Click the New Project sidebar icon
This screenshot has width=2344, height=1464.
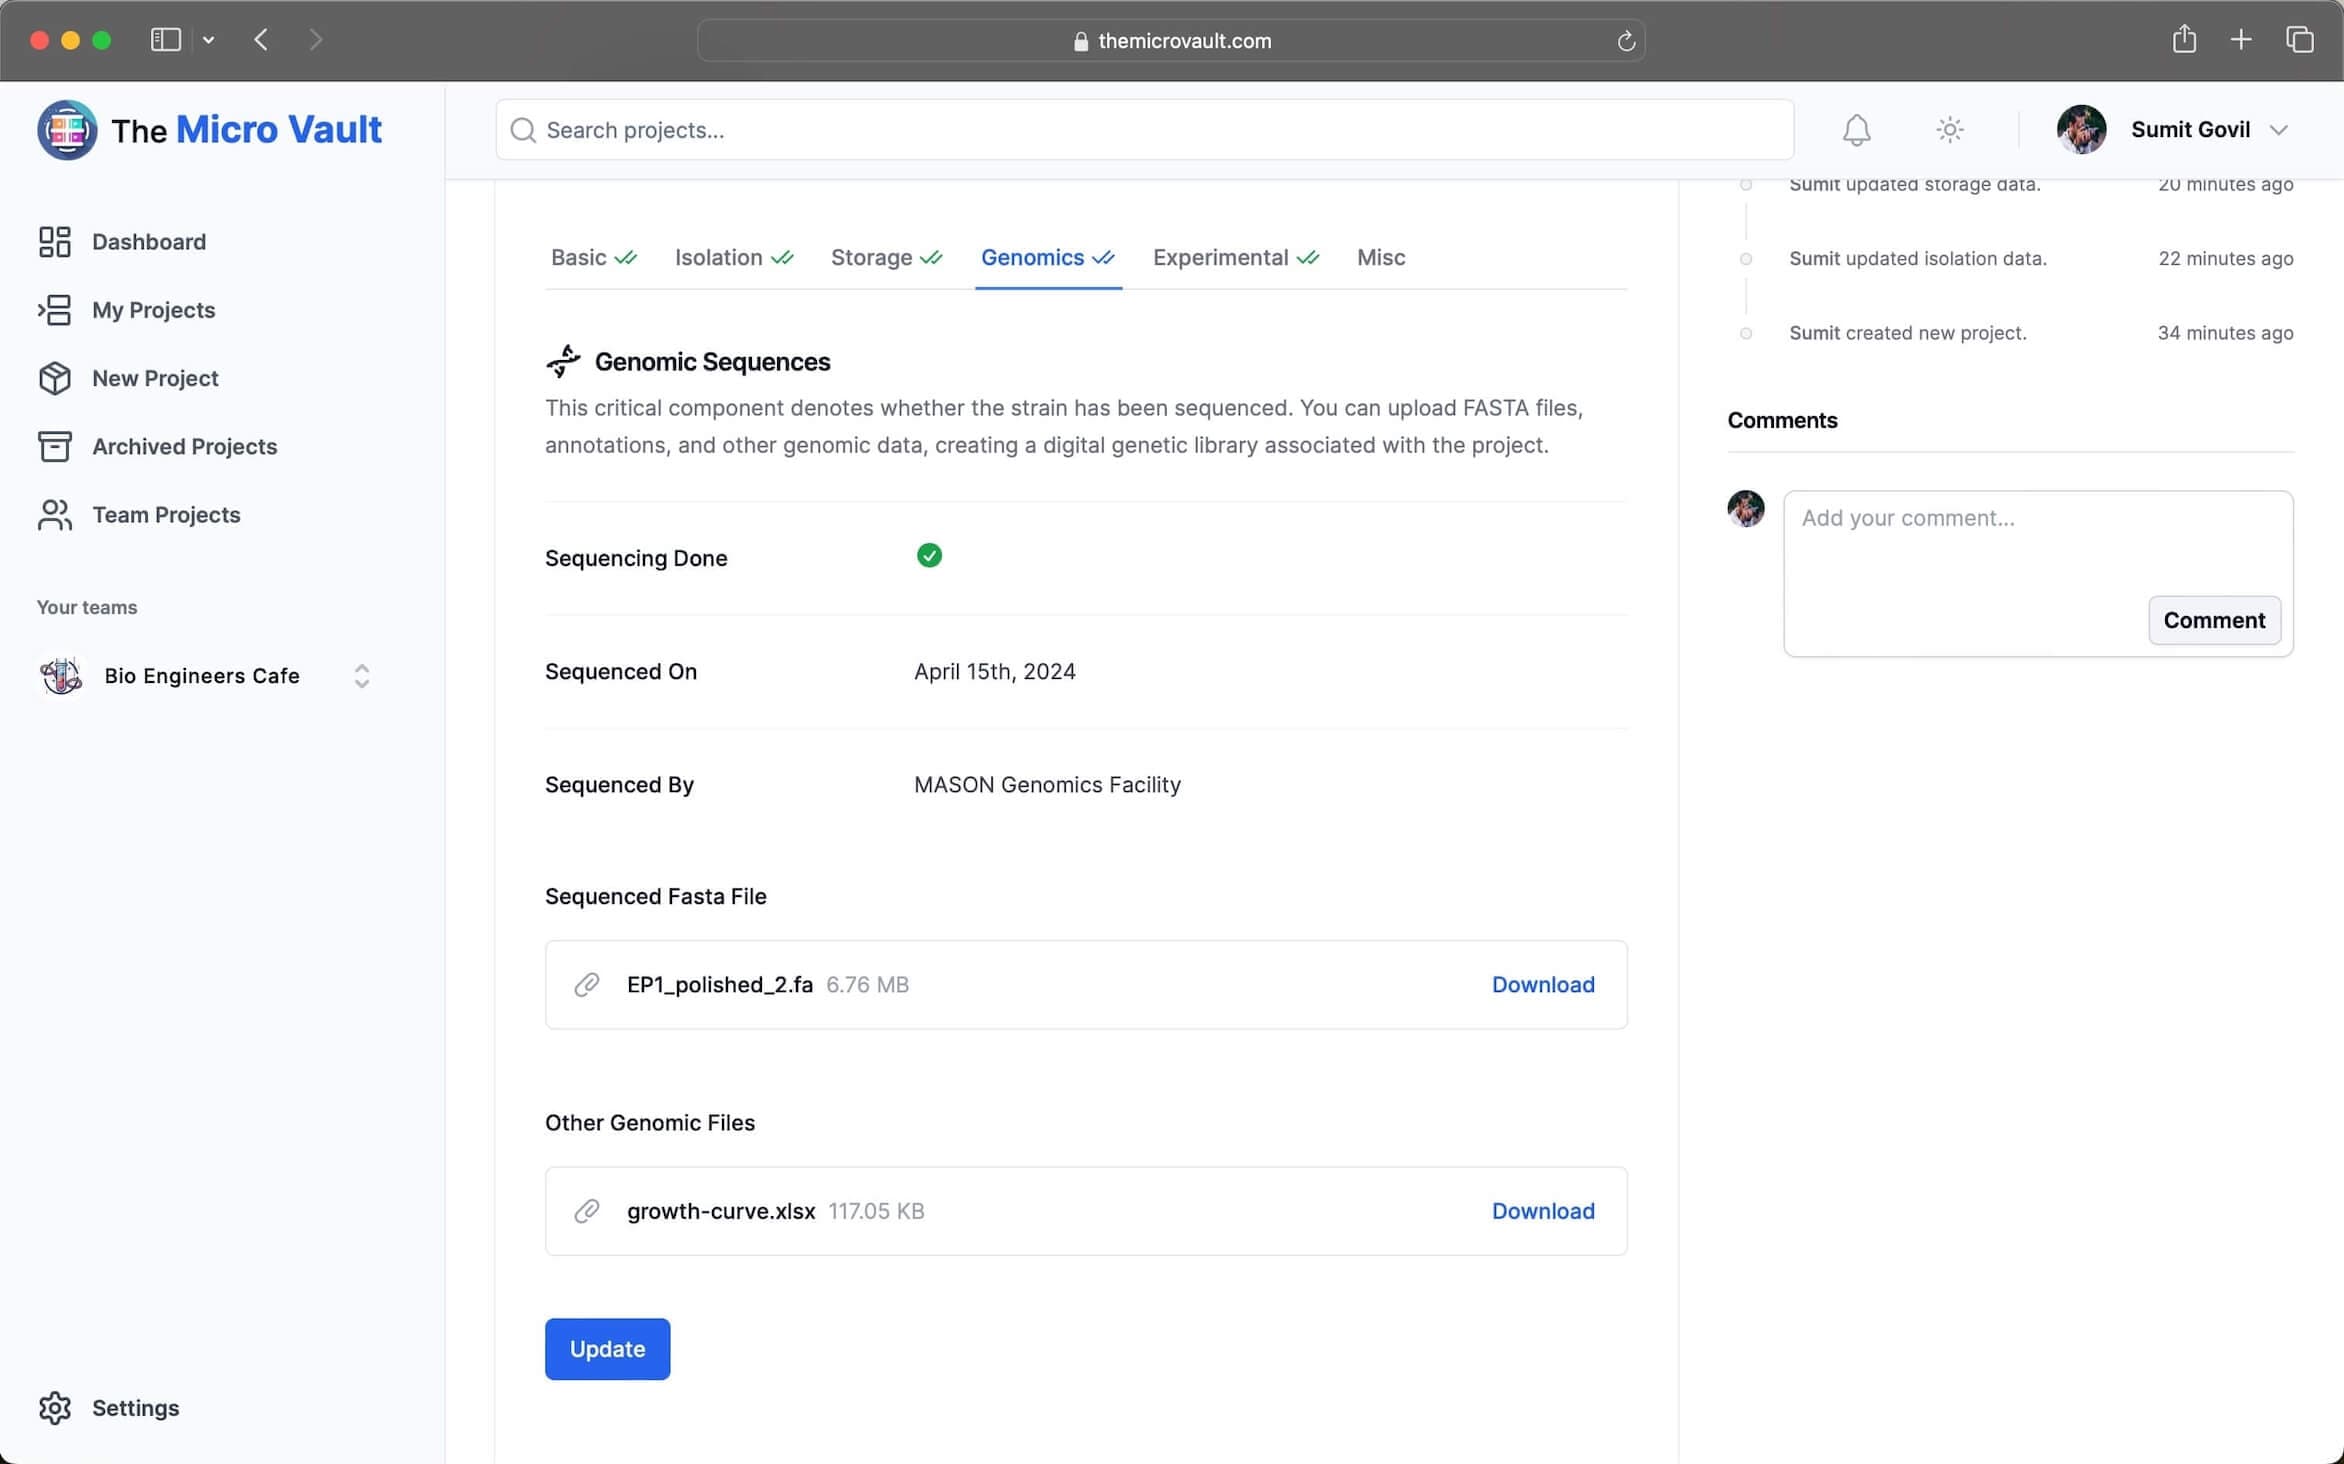[x=56, y=378]
